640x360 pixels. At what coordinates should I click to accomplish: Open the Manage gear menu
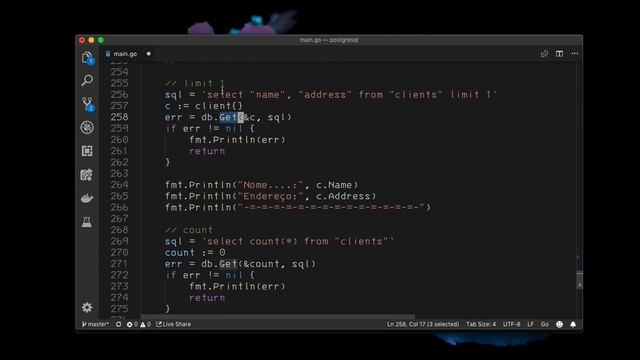pos(87,307)
